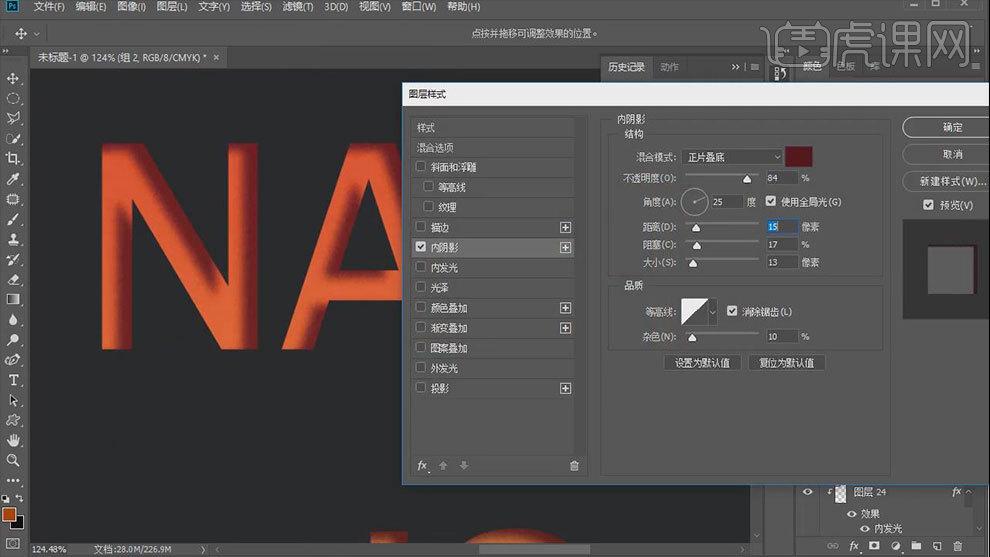Select the Crop tool
This screenshot has width=990, height=557.
point(13,159)
